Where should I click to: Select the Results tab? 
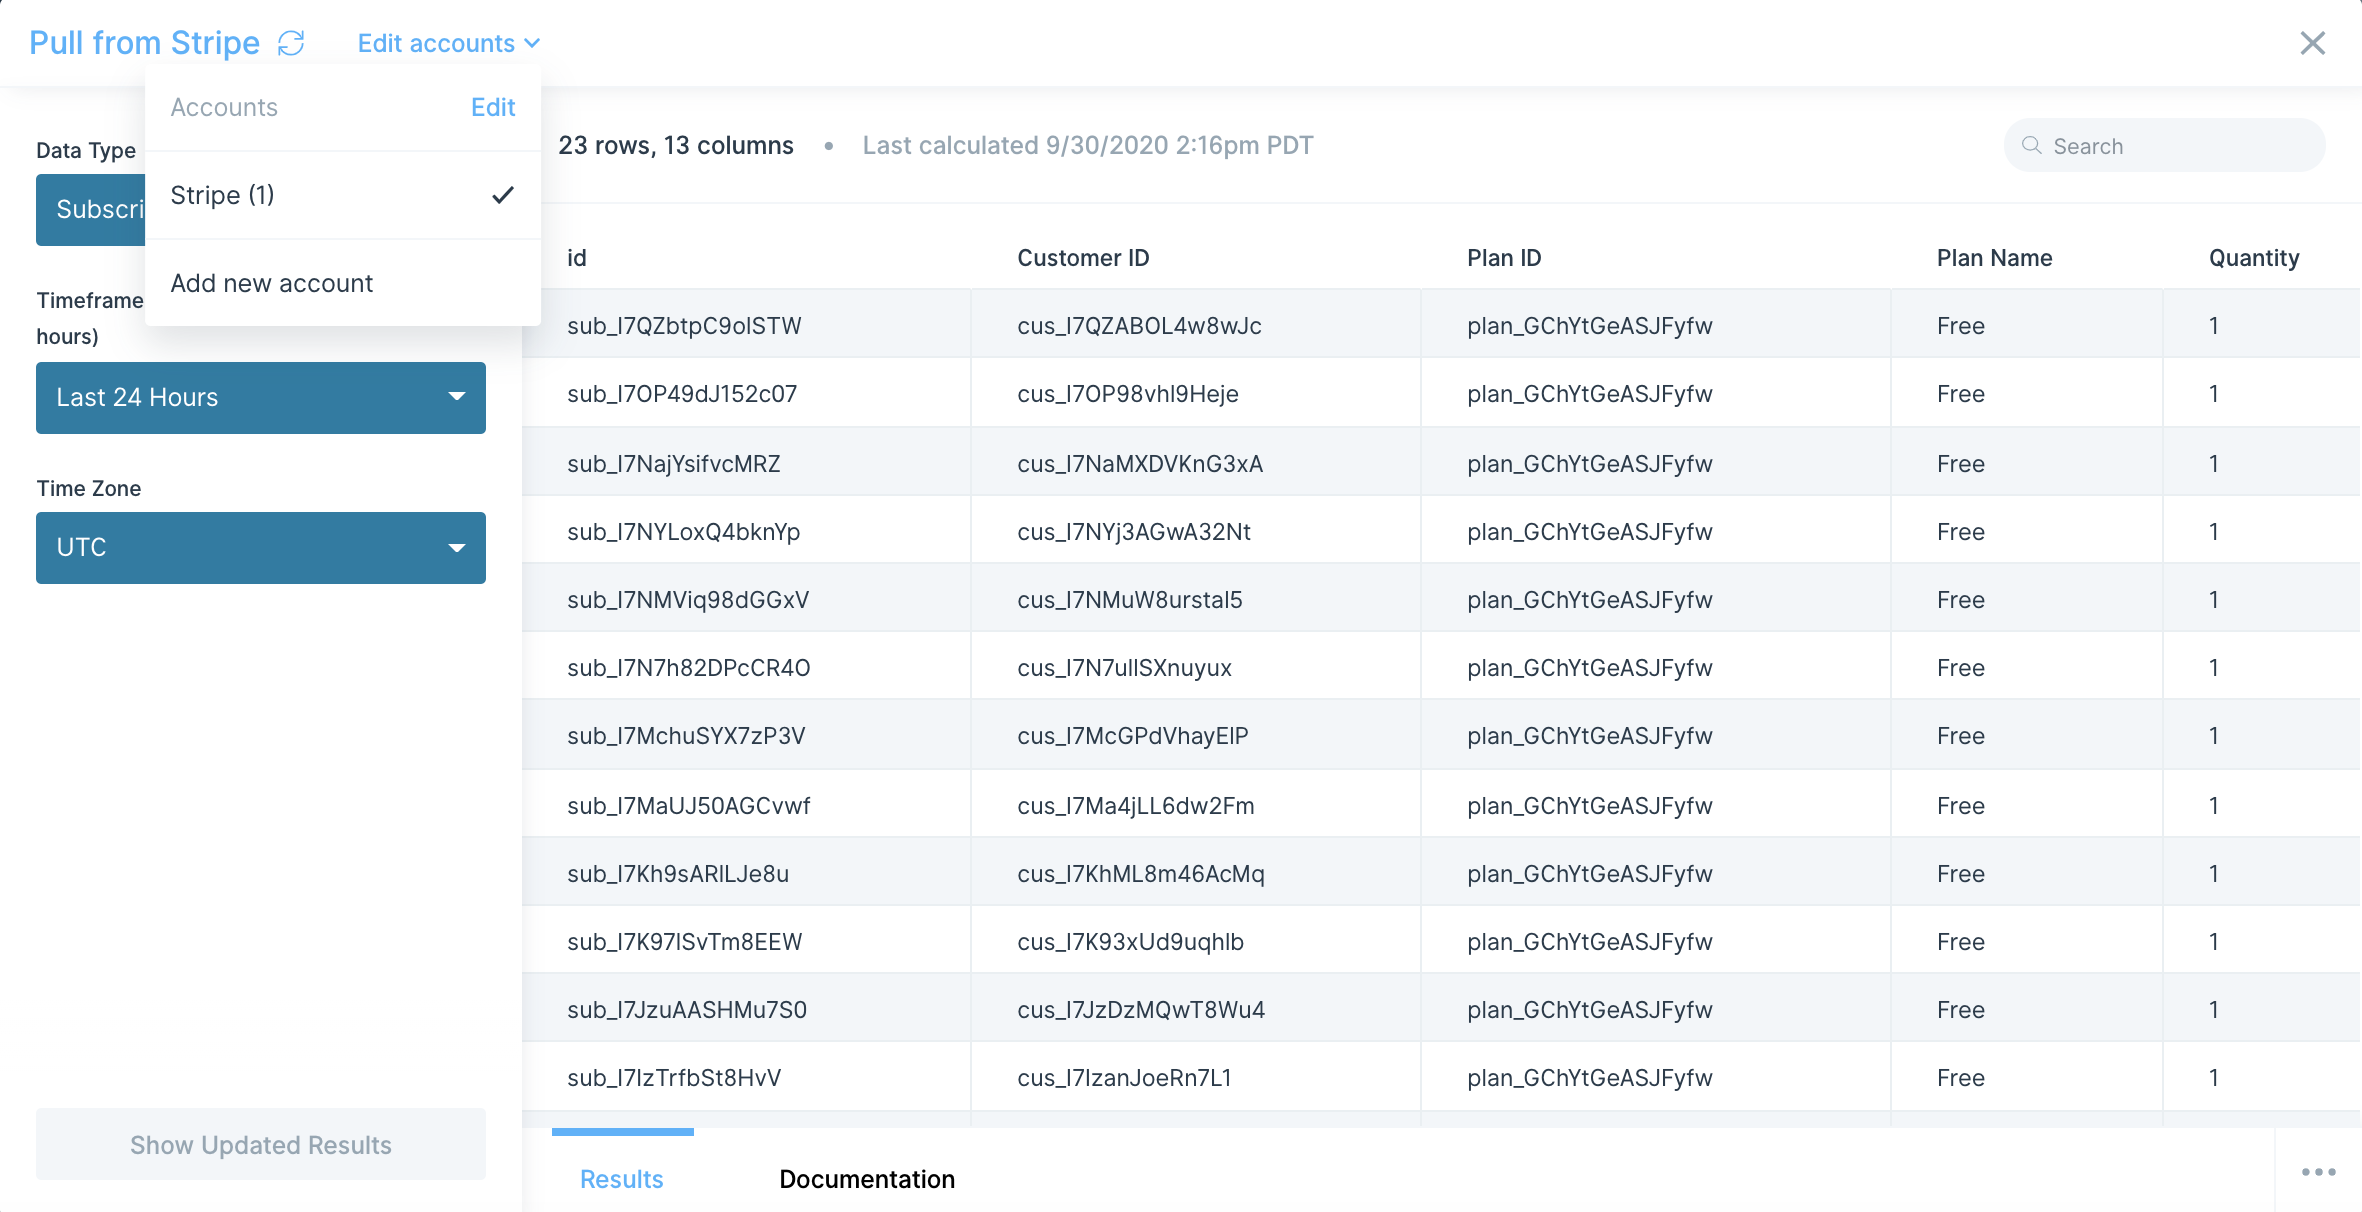[621, 1179]
